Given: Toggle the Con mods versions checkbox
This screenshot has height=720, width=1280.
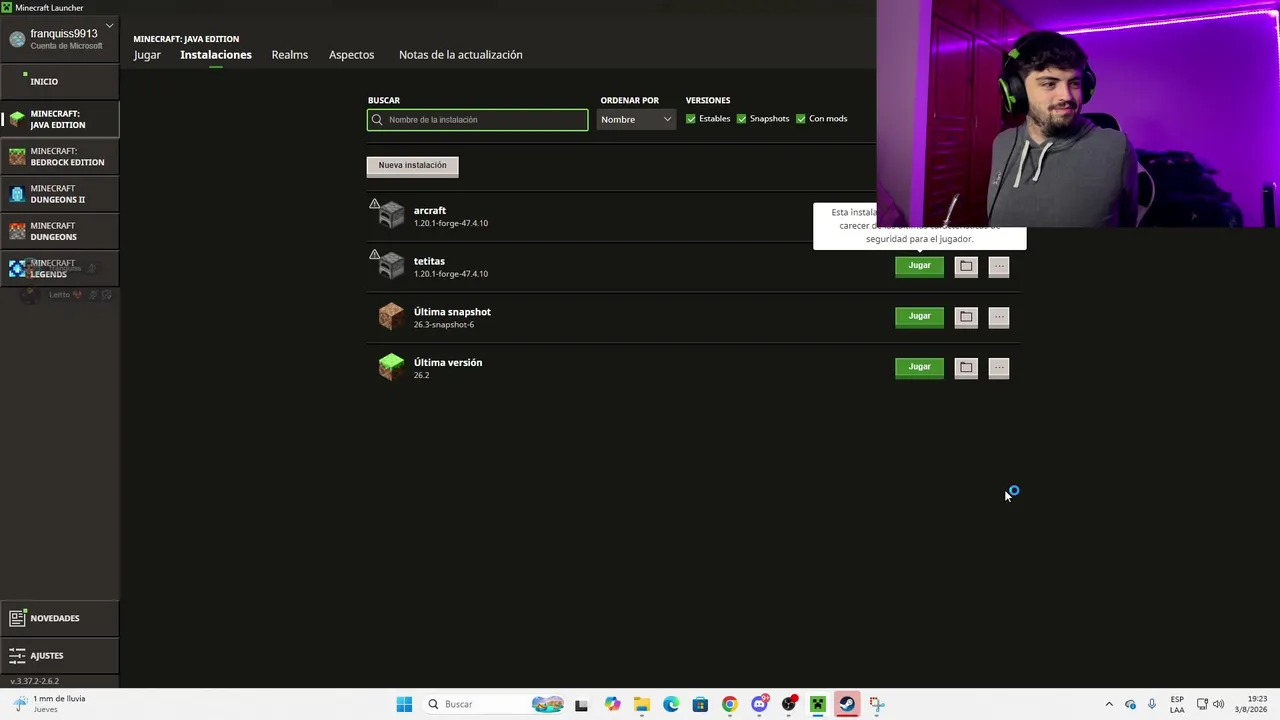Looking at the screenshot, I should pyautogui.click(x=801, y=119).
